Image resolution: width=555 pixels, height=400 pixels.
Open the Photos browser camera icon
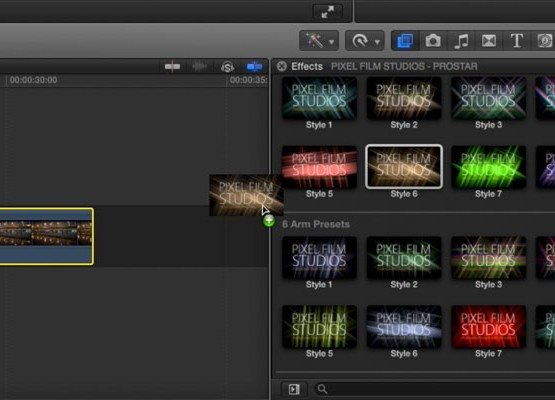[x=433, y=41]
